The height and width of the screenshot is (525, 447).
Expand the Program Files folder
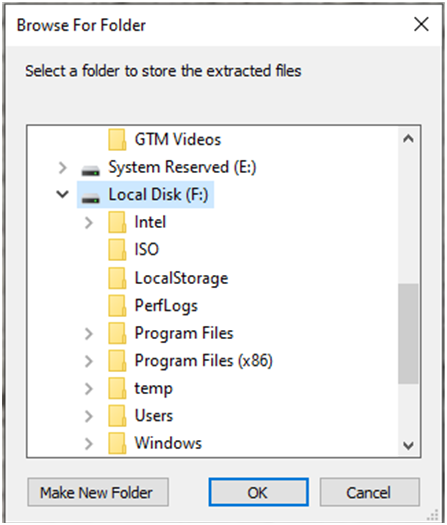click(x=89, y=333)
